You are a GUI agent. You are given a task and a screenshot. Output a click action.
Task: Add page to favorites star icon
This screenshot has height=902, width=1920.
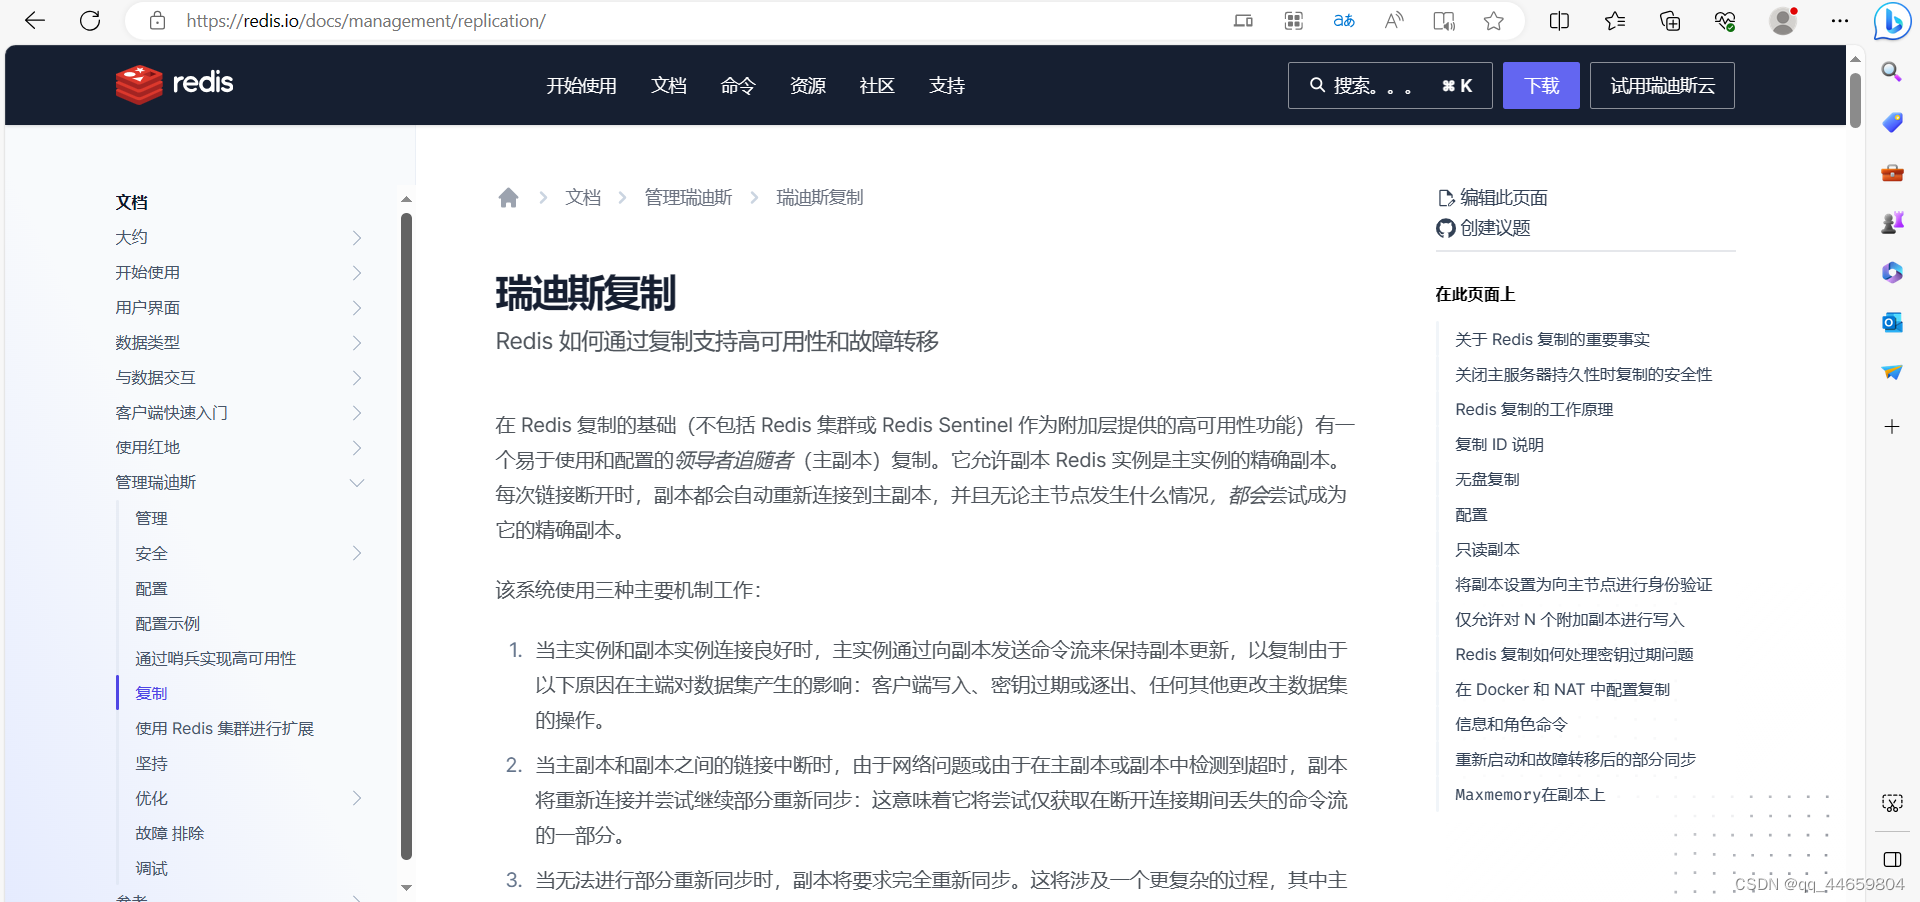[1494, 21]
